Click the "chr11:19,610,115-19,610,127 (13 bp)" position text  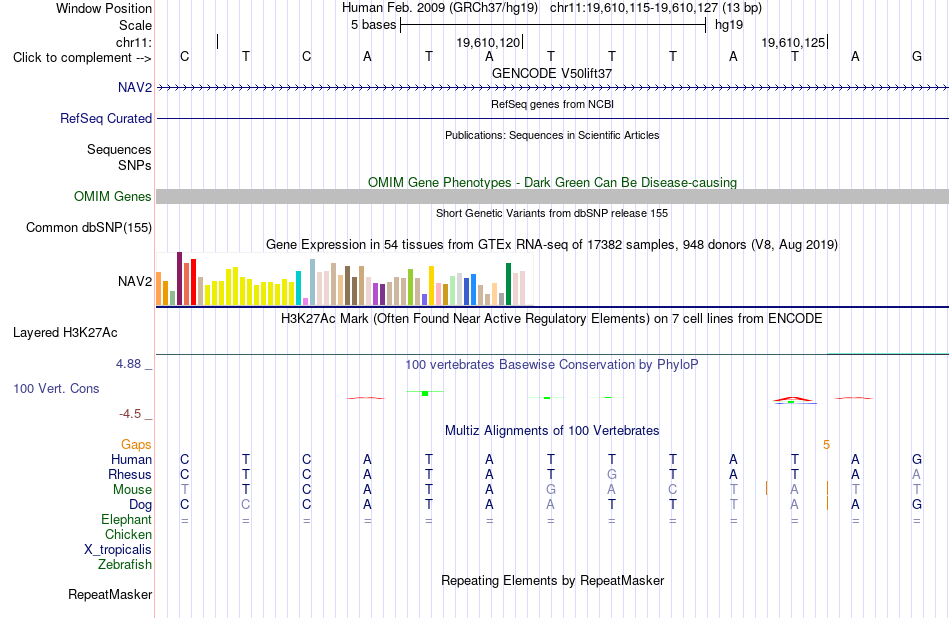656,8
